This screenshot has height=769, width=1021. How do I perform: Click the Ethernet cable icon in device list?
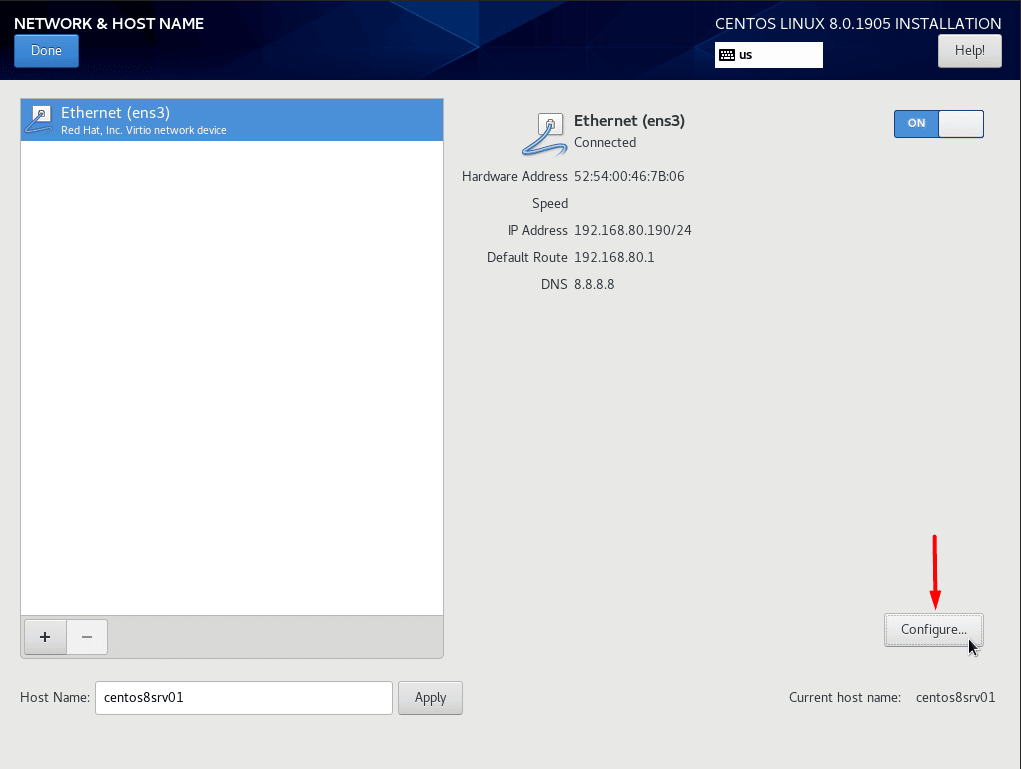39,120
